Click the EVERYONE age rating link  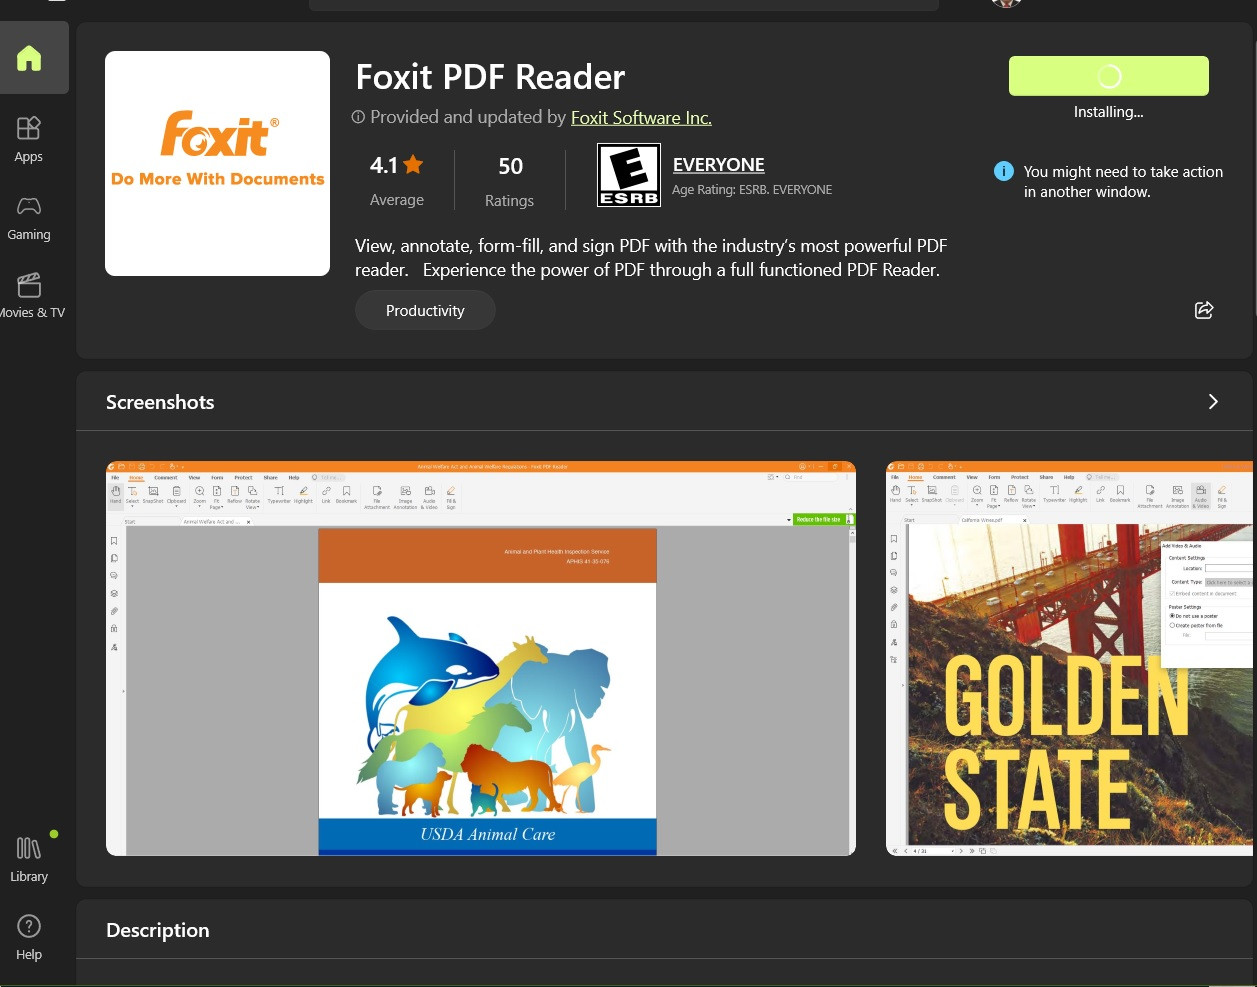point(718,164)
